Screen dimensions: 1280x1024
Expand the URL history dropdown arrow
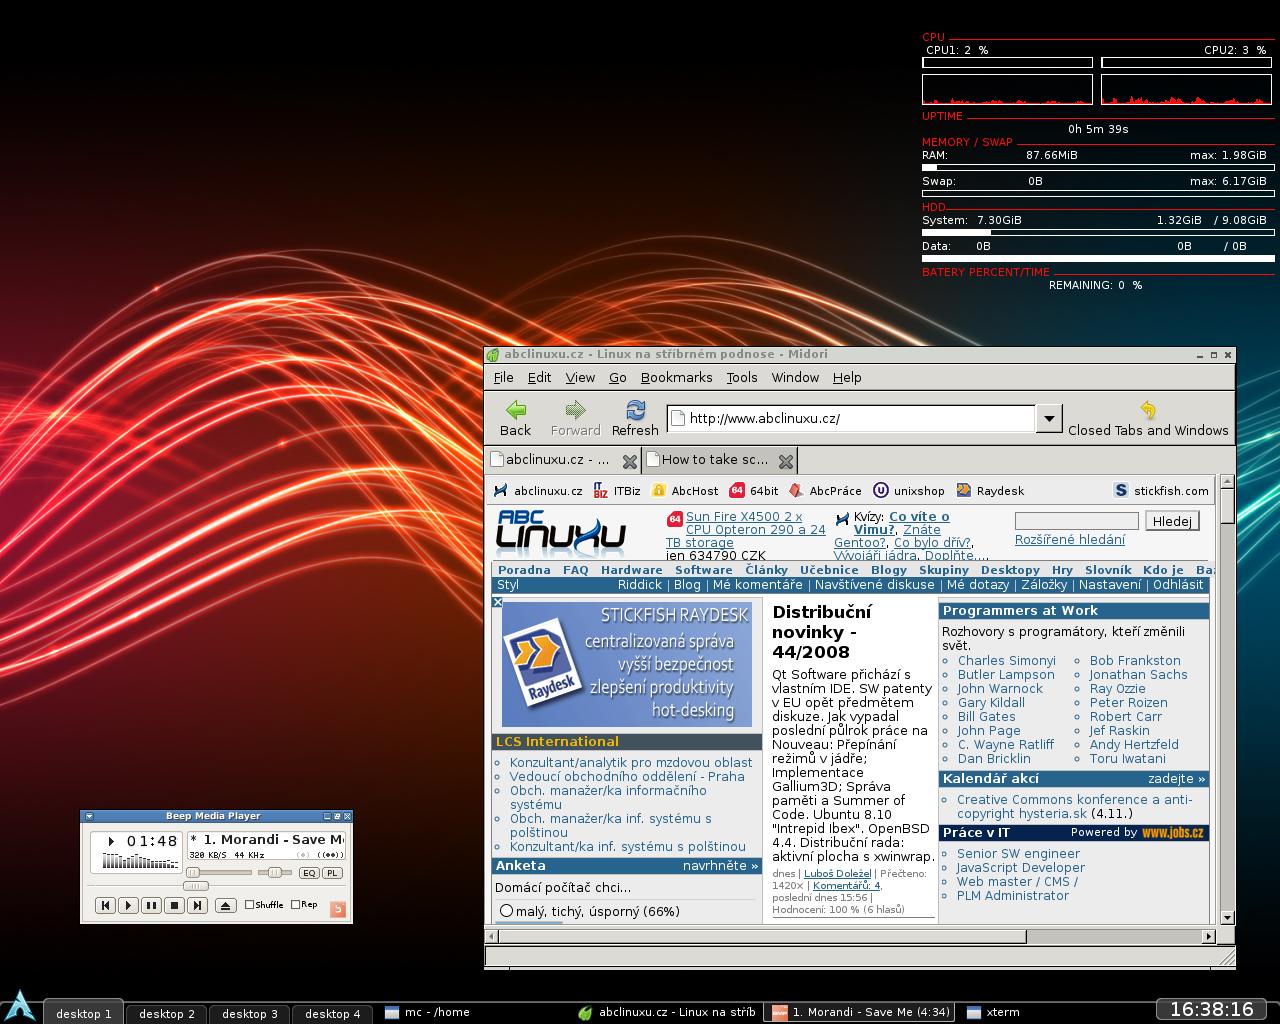(x=1049, y=419)
